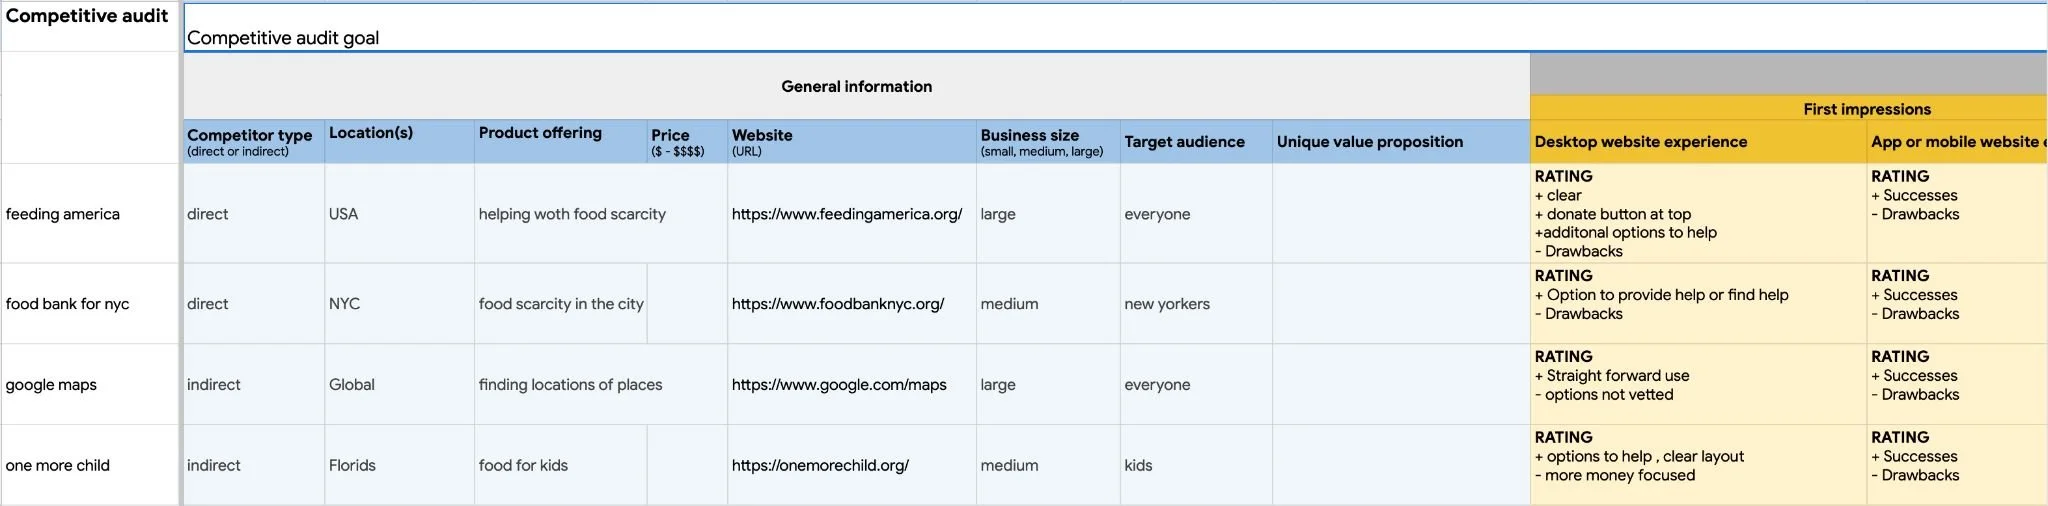
Task: Select google maps' mobile website rating cell
Action: point(1957,385)
